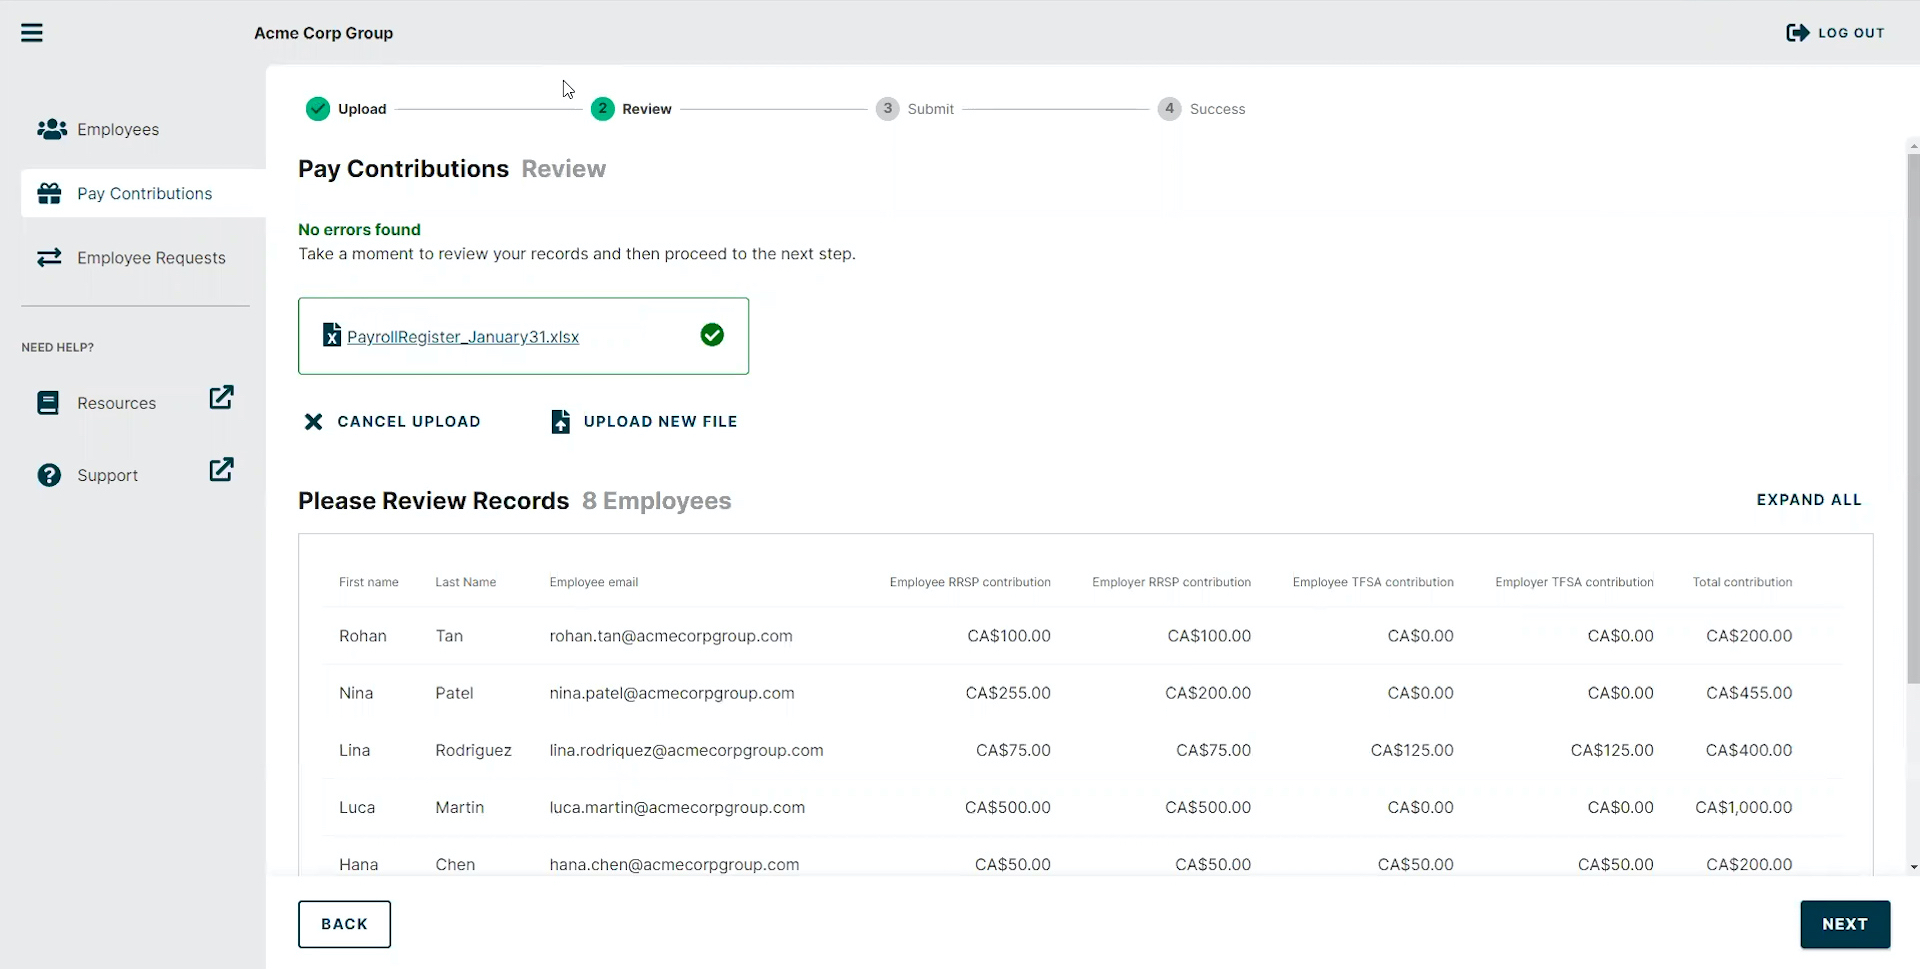
Task: Open Employee Requests in sidebar
Action: [x=143, y=258]
